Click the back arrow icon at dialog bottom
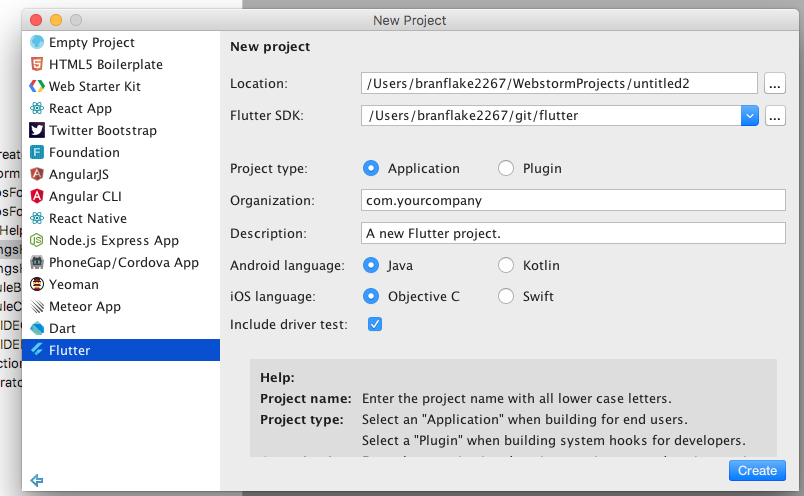 [x=37, y=480]
